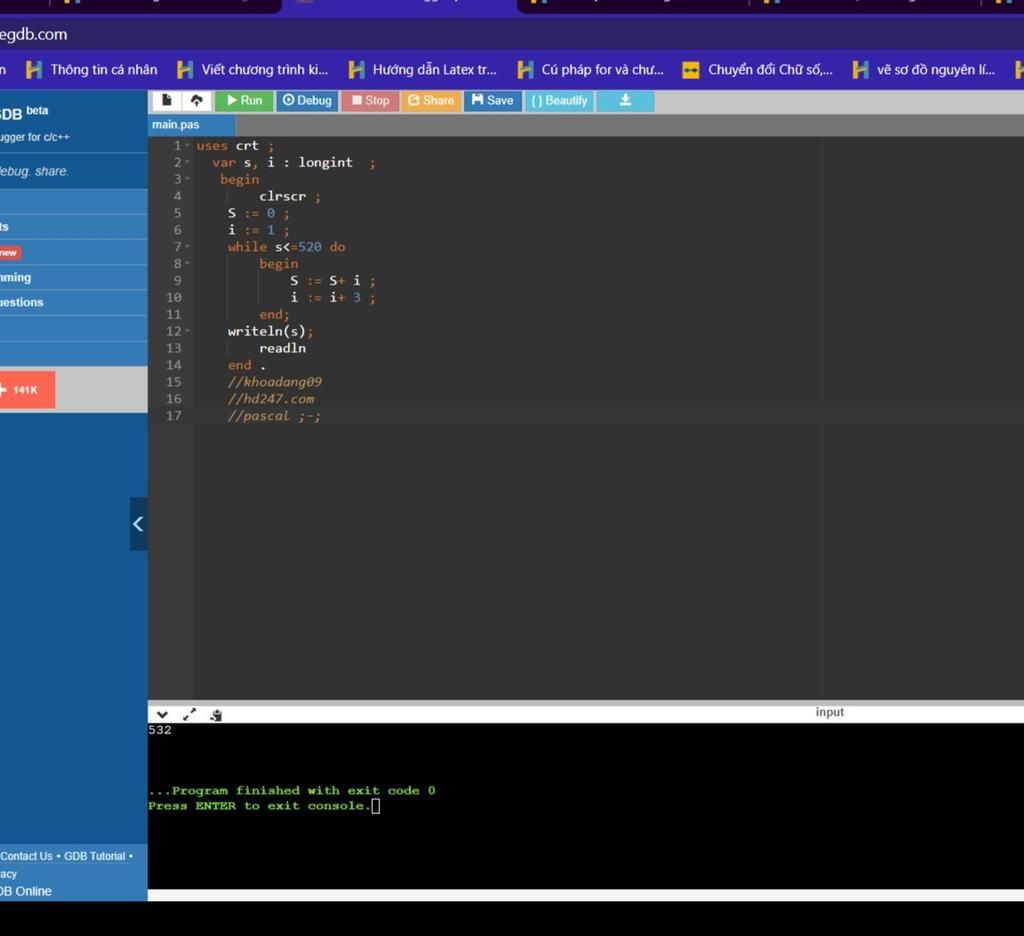The image size is (1024, 936).
Task: Open 'Cú pháp for và chư...' bookmark
Action: (591, 70)
